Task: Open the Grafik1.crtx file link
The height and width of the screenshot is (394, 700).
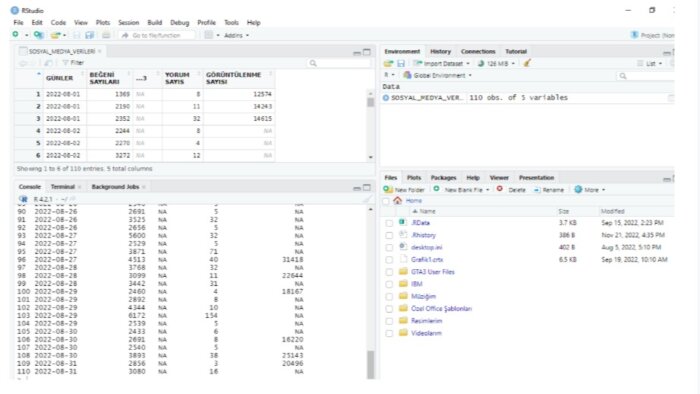Action: pos(427,260)
